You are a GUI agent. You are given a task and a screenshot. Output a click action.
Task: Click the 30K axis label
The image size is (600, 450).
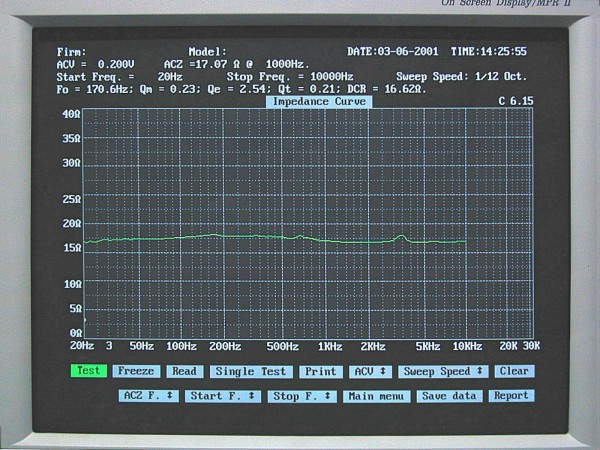[532, 346]
